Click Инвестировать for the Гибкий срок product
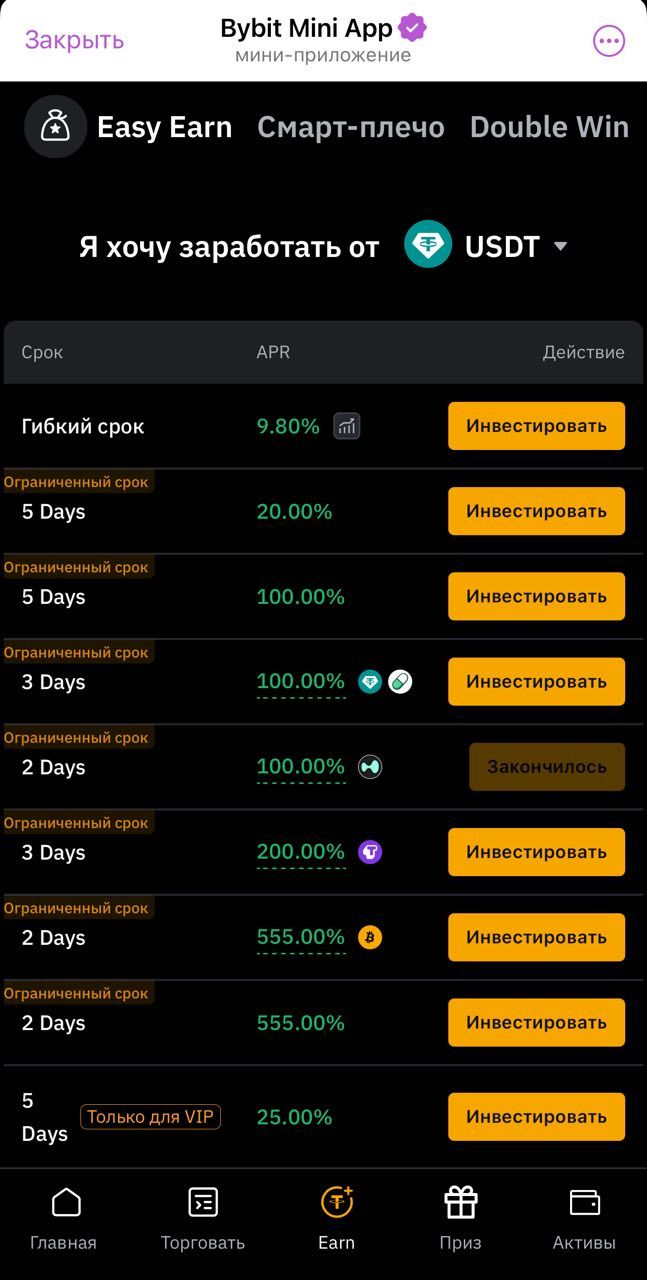Image resolution: width=647 pixels, height=1280 pixels. (536, 425)
